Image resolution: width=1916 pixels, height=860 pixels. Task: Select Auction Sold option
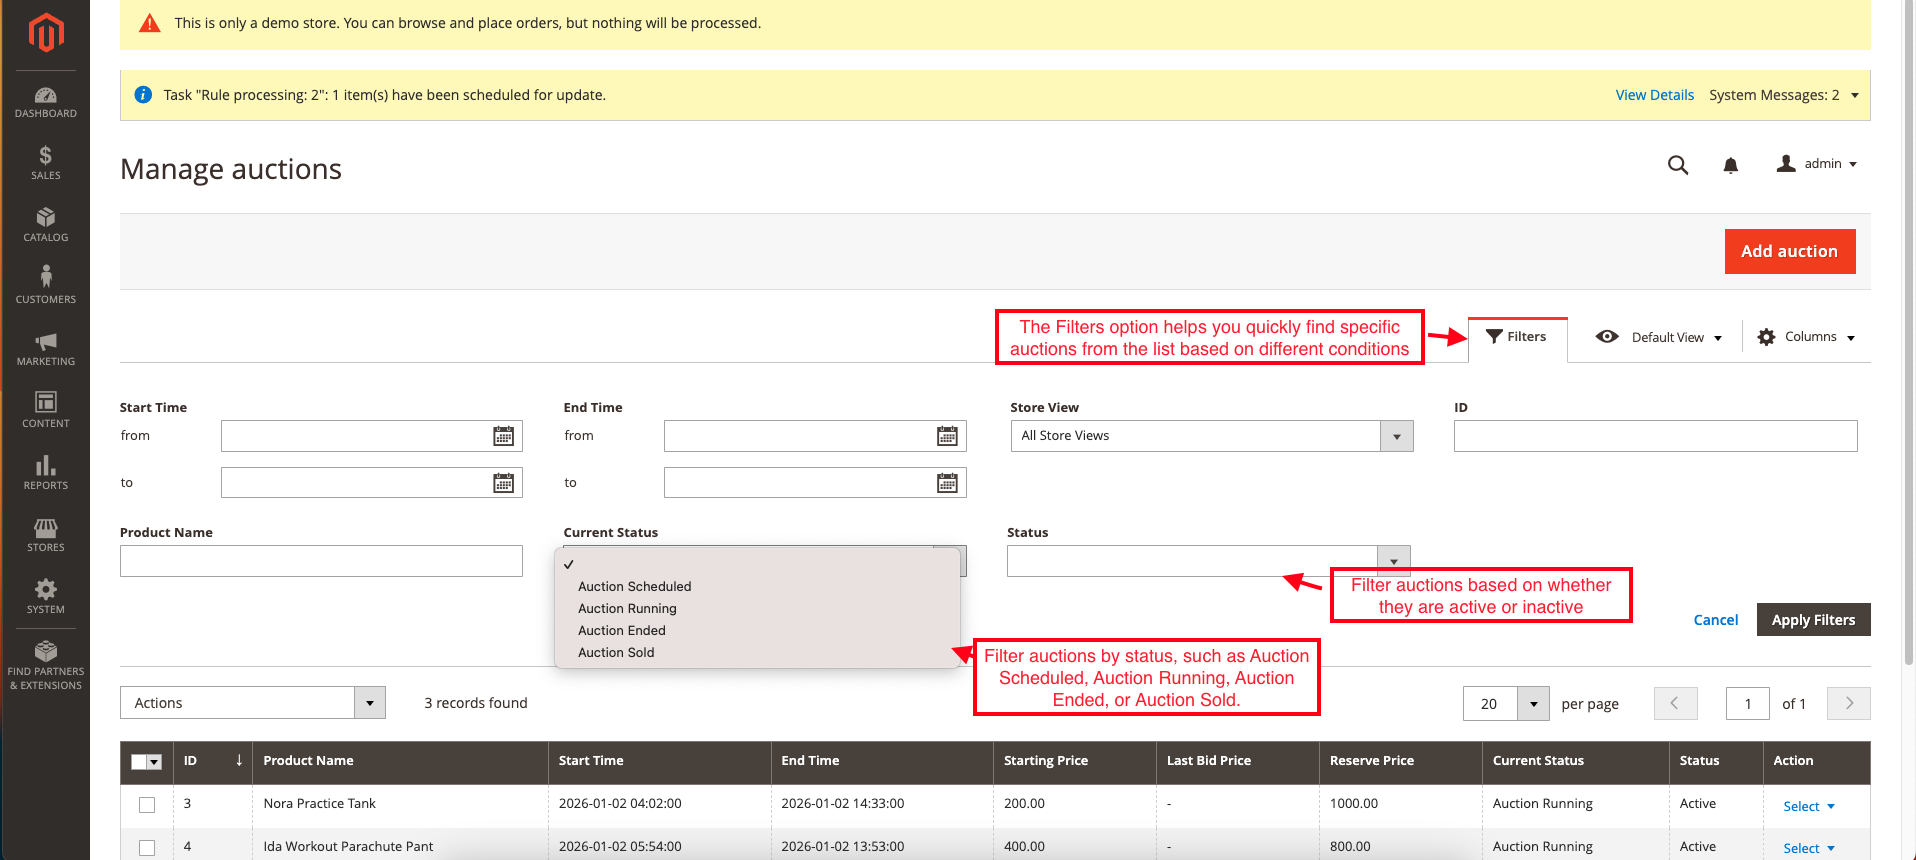[x=616, y=652]
